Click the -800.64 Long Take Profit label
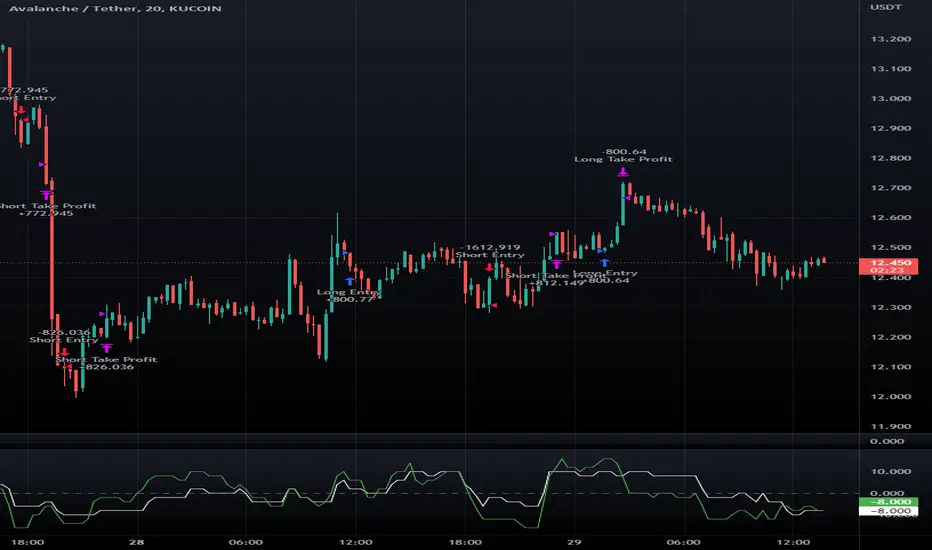 [x=624, y=155]
